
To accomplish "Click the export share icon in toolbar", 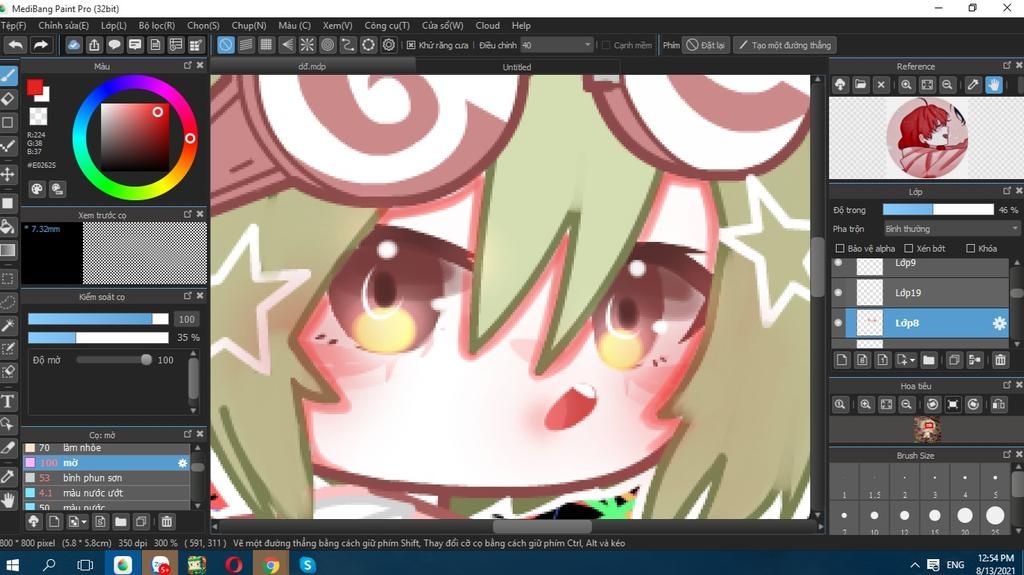I will [x=94, y=45].
